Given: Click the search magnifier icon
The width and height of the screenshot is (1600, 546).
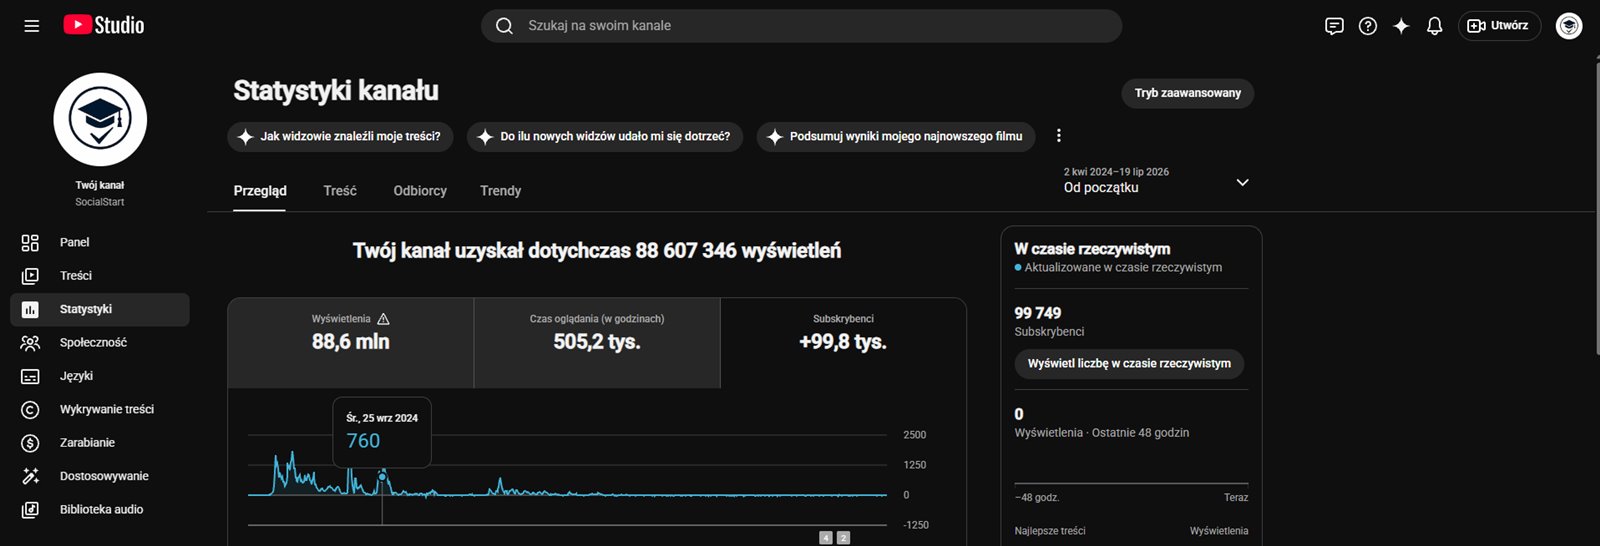Looking at the screenshot, I should click(x=505, y=26).
